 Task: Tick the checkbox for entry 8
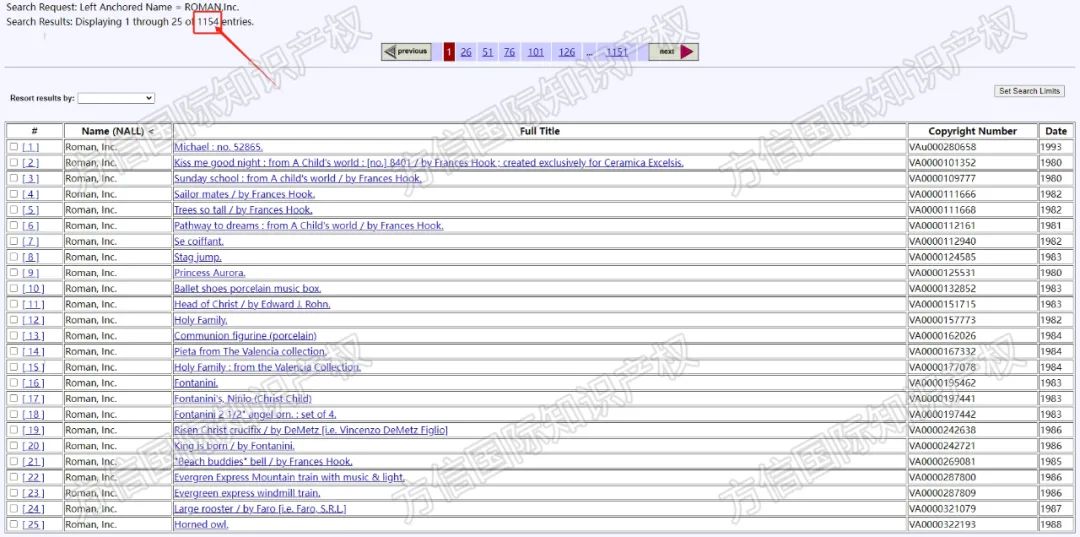point(14,257)
